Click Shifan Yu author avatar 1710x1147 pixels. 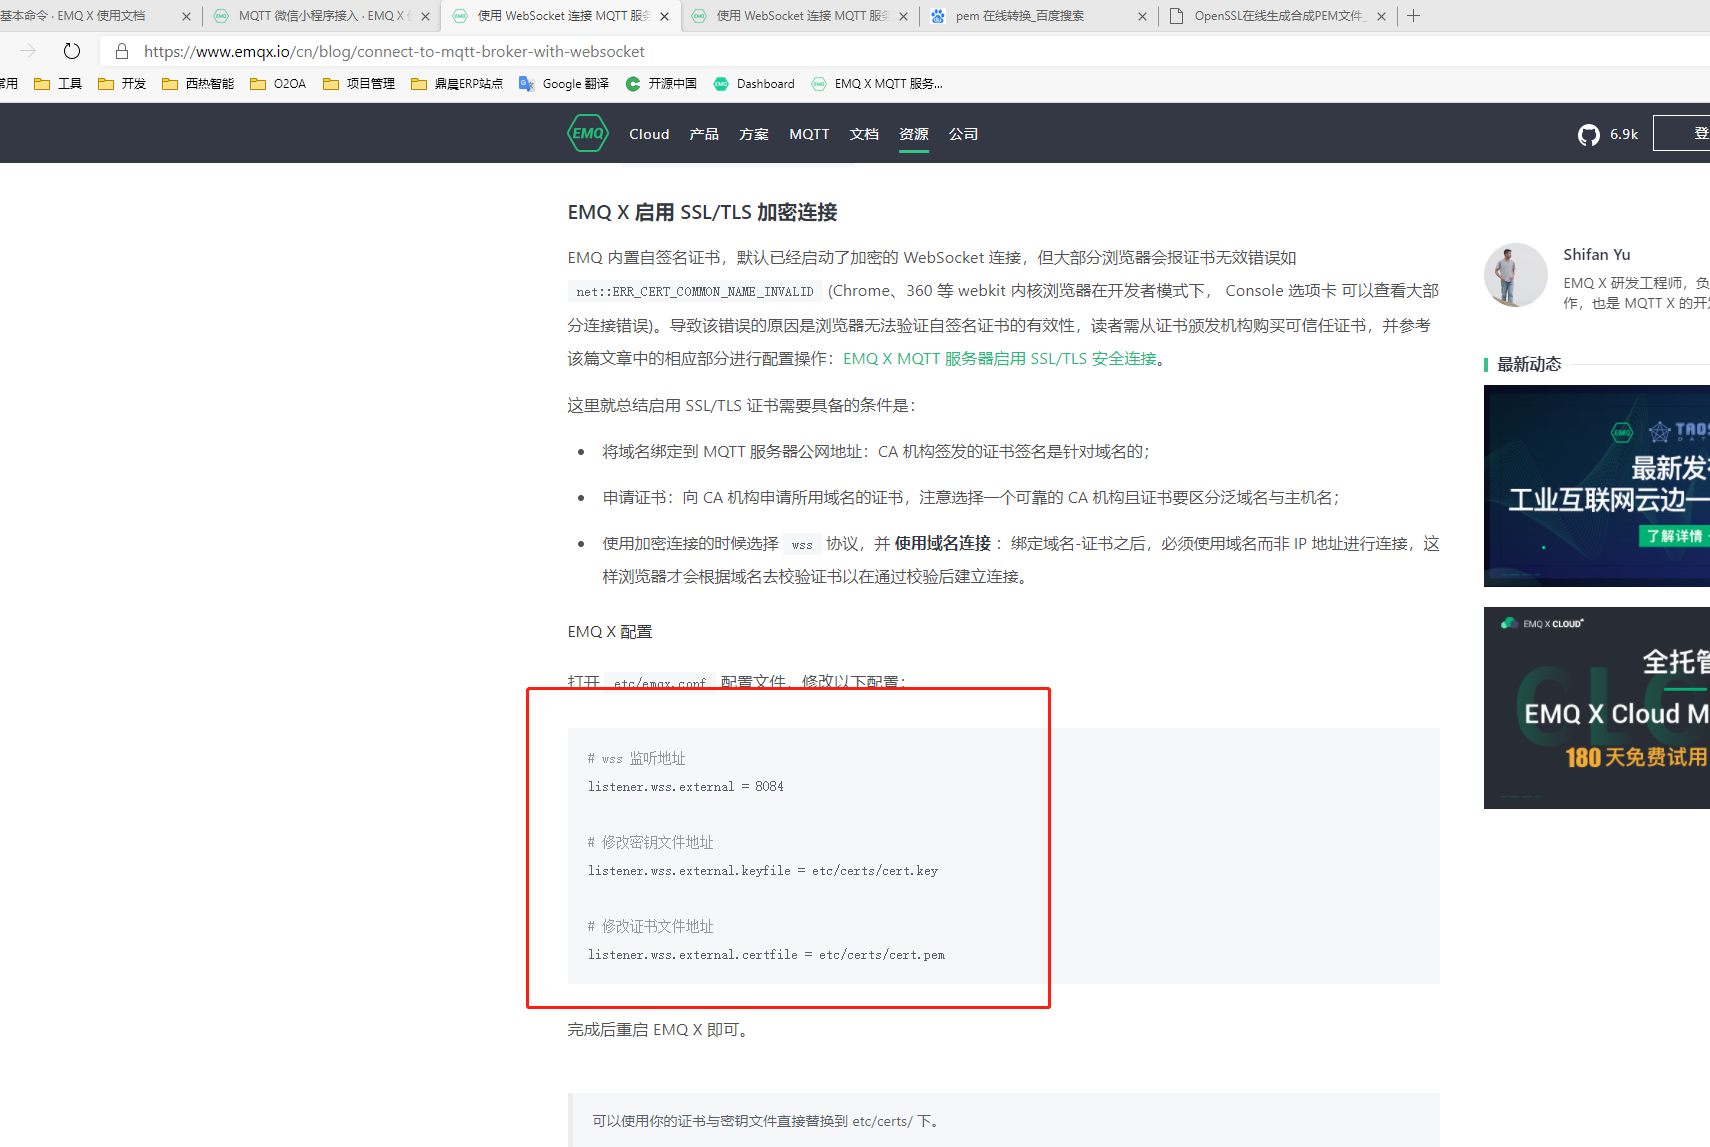pos(1516,275)
